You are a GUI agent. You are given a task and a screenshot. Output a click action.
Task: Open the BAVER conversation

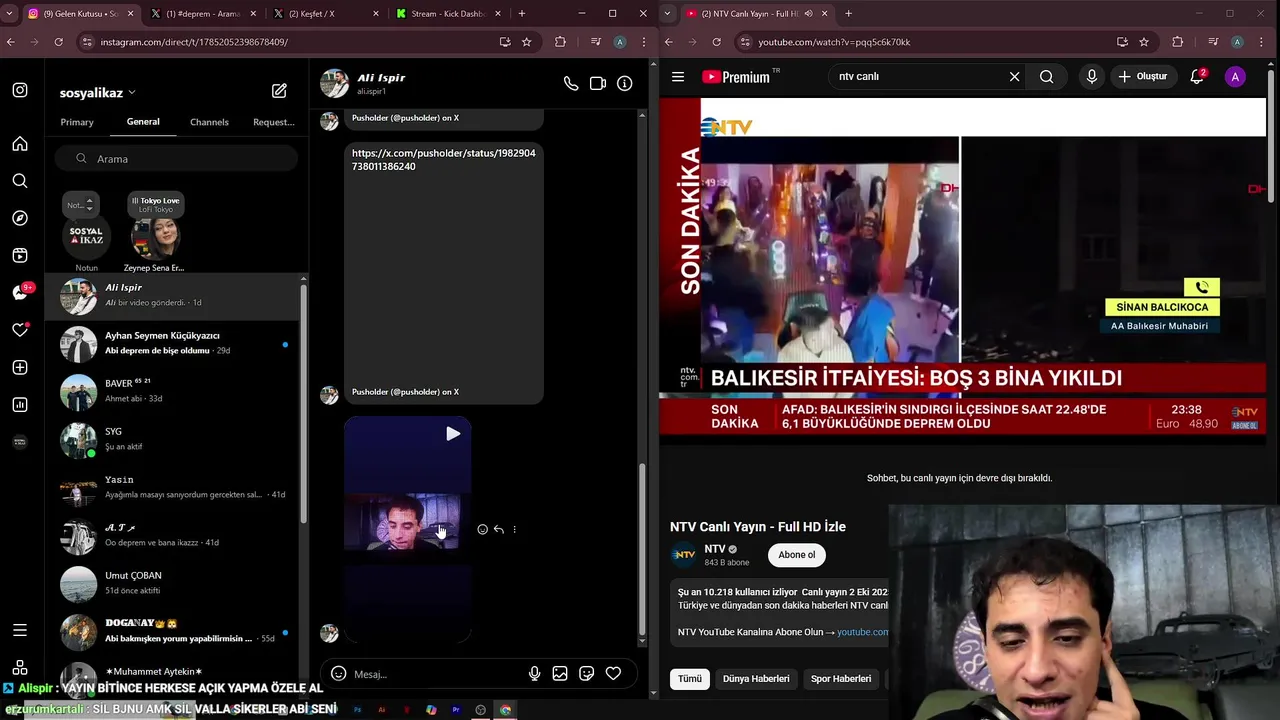pos(174,392)
